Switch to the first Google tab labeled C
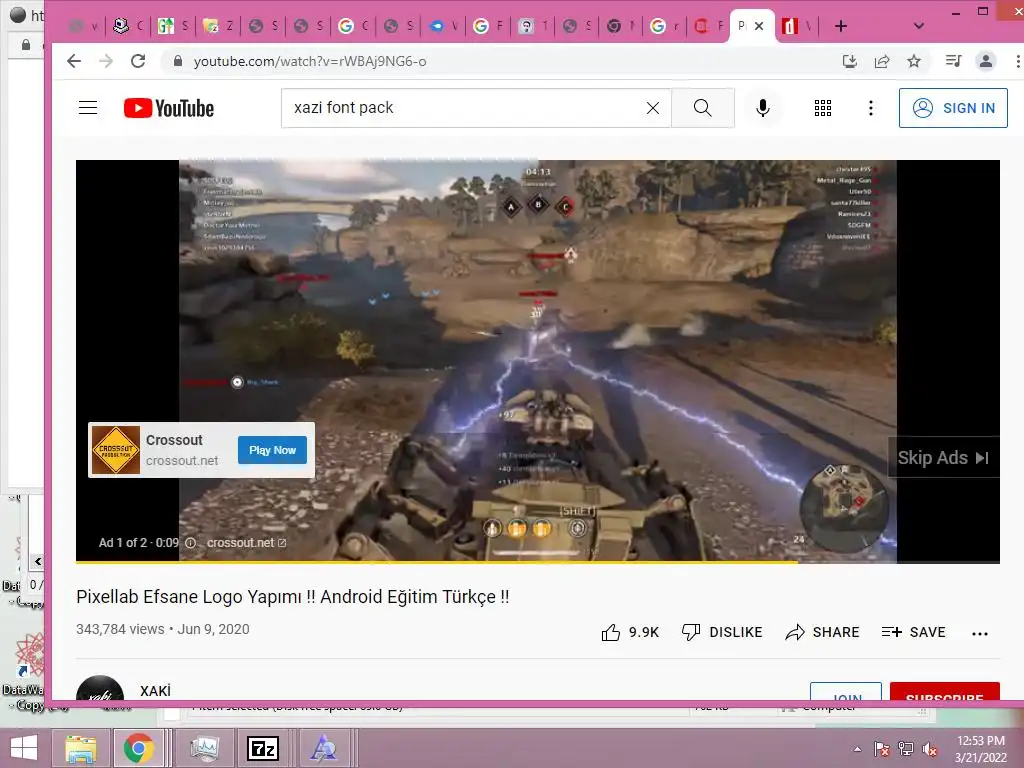1024x768 pixels. click(x=353, y=26)
